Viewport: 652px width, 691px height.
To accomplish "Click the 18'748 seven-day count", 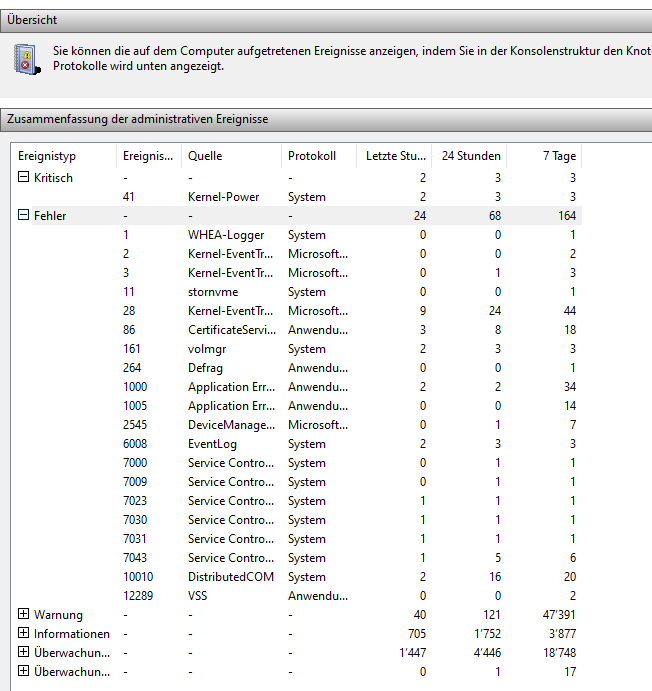I will coord(559,653).
